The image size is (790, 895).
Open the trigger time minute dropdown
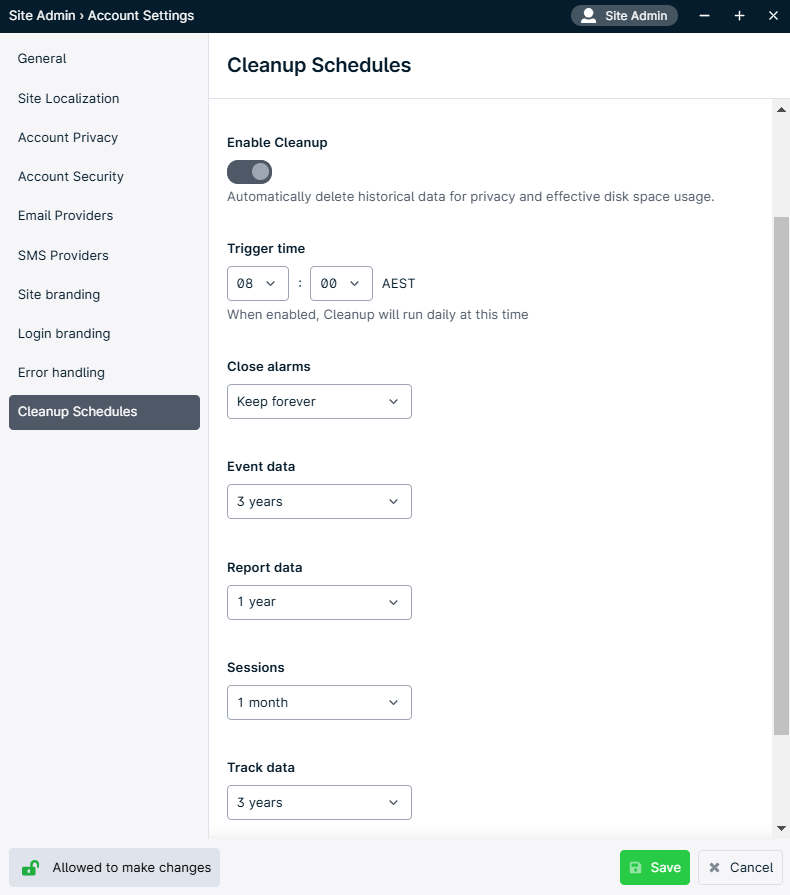pyautogui.click(x=341, y=283)
